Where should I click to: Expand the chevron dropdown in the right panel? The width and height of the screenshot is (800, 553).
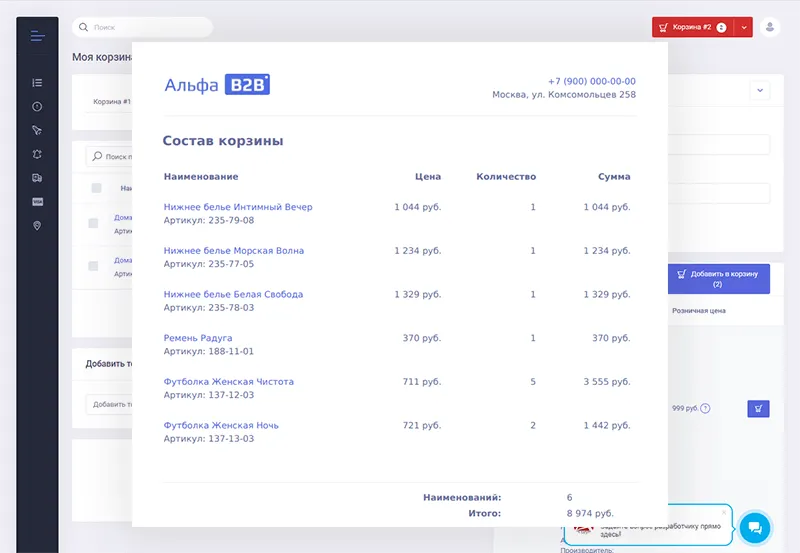coord(760,91)
